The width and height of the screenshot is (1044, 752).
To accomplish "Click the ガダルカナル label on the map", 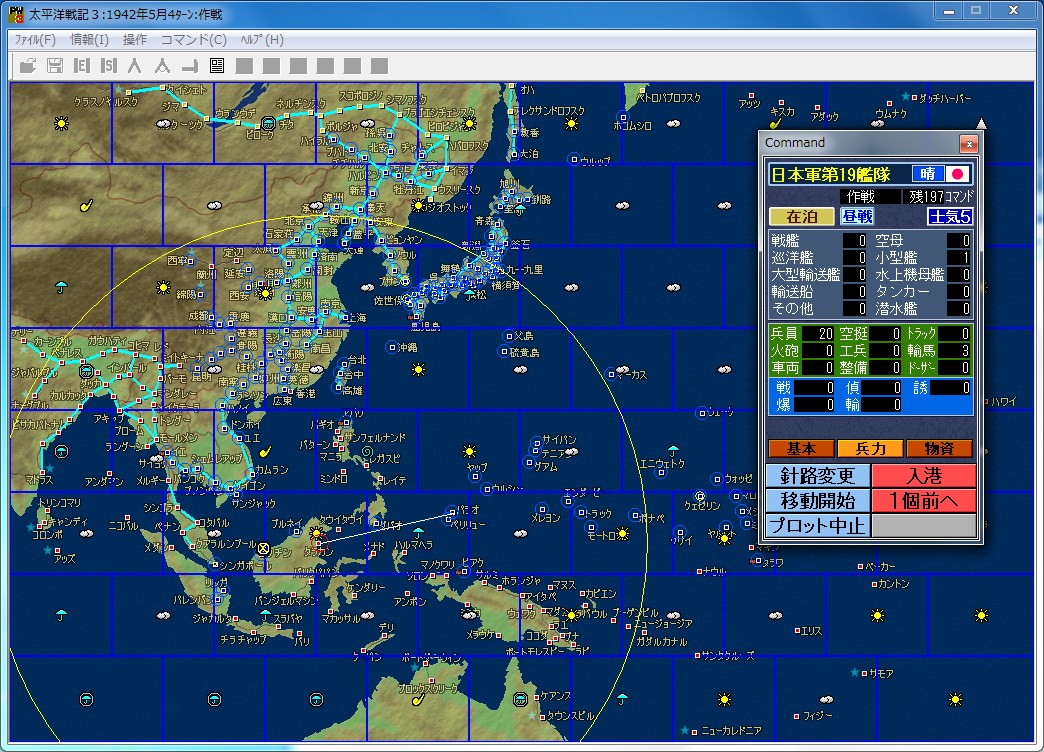I will pyautogui.click(x=661, y=641).
